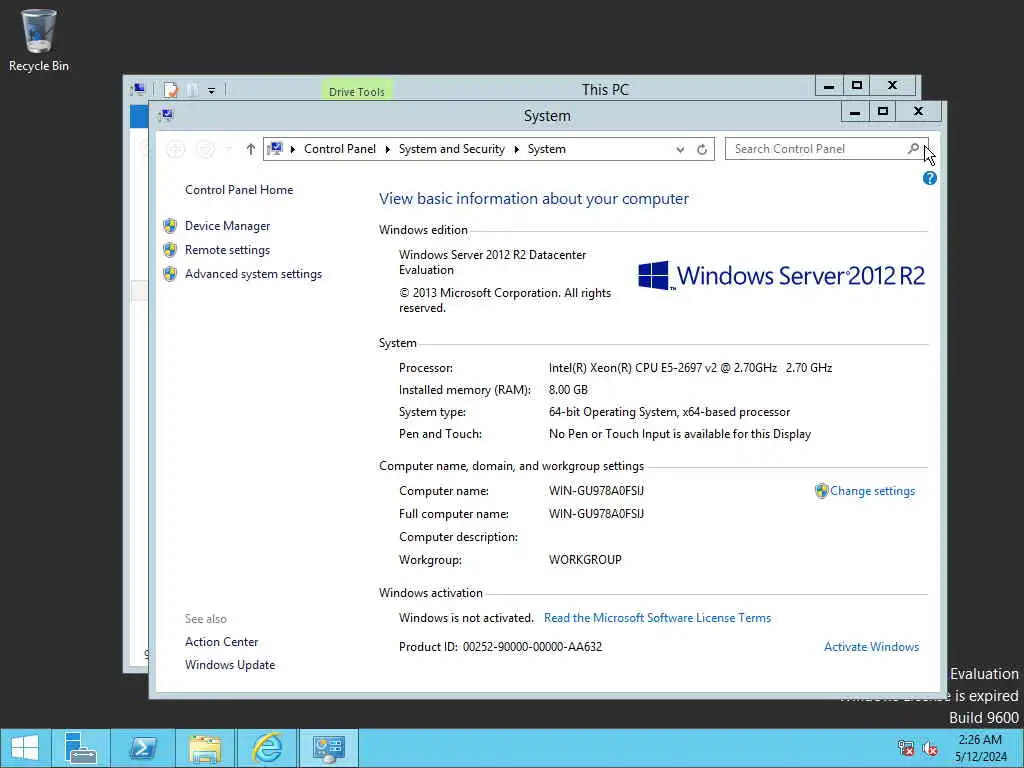Viewport: 1024px width, 768px height.
Task: Expand the arrow after Control Panel breadcrumb
Action: click(387, 150)
